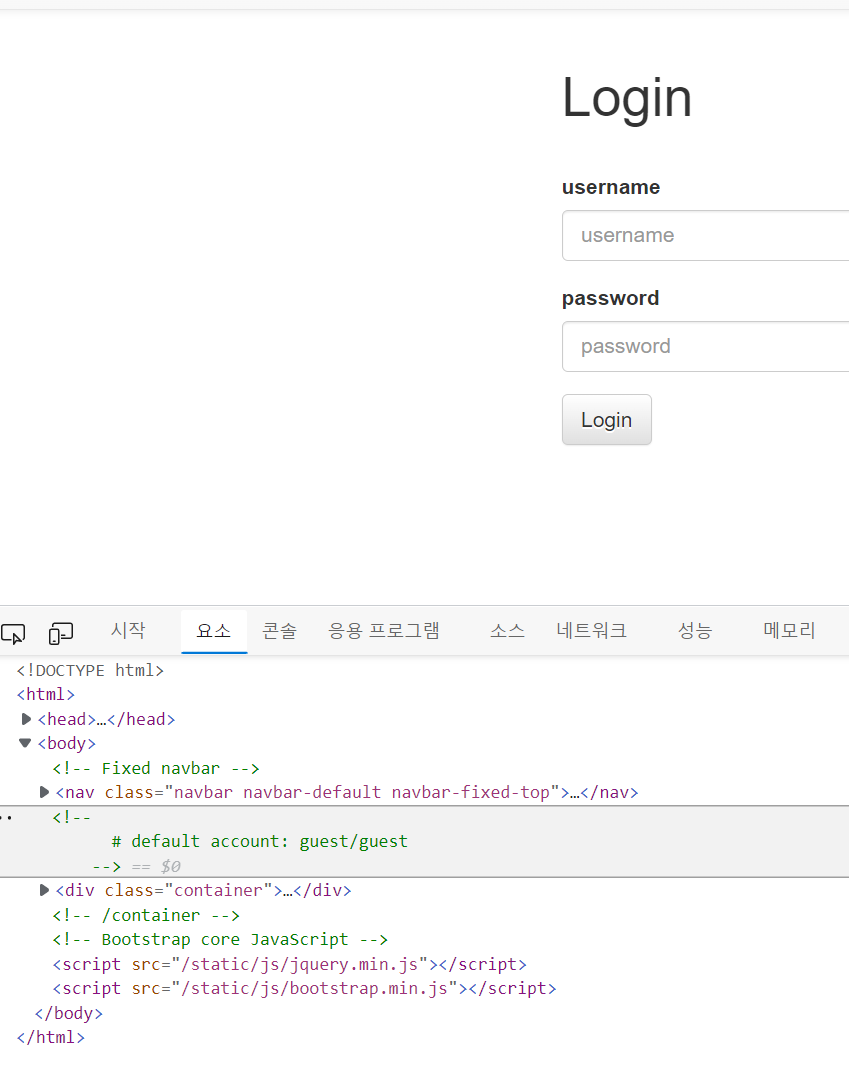Activate the inspect element picker icon
This screenshot has height=1083, width=849.
pos(13,633)
